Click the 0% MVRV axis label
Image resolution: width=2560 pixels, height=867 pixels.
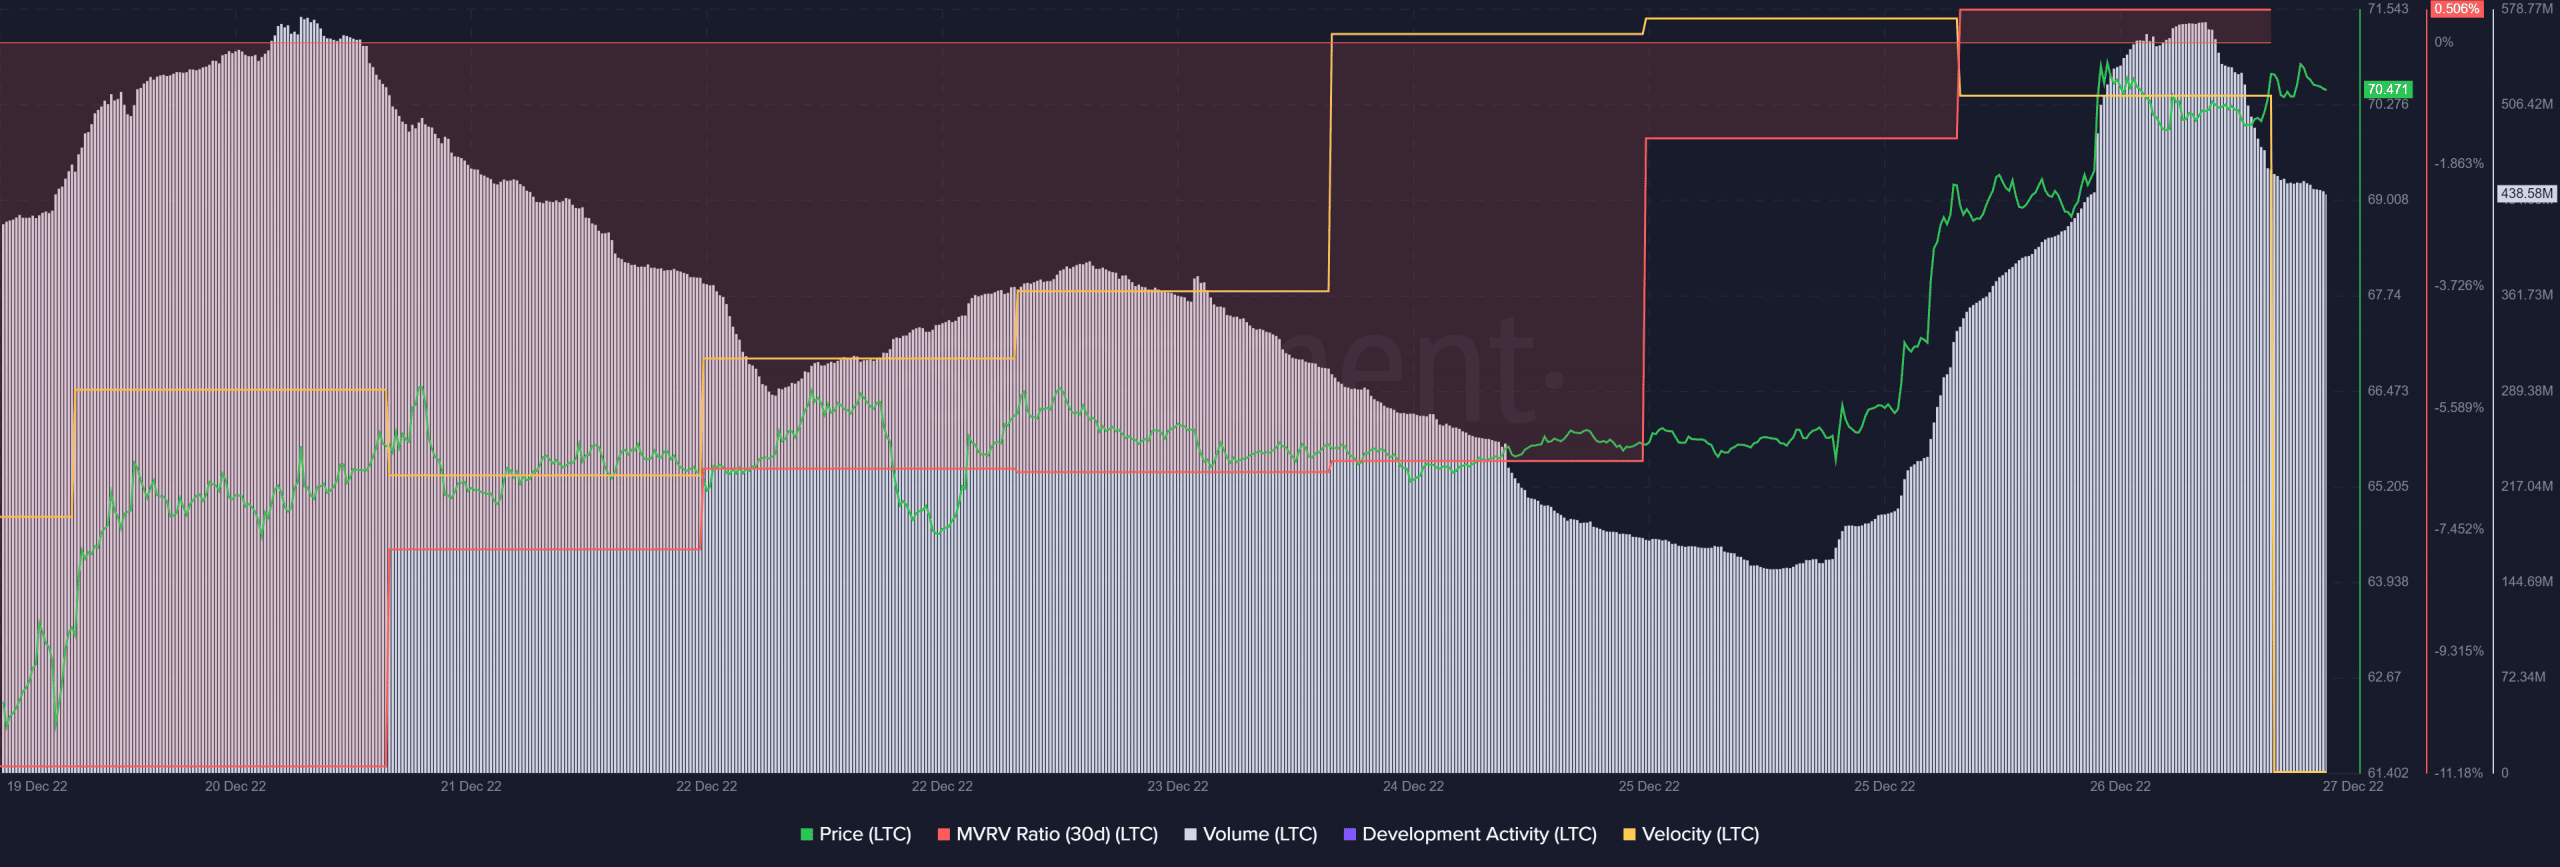tap(2444, 42)
